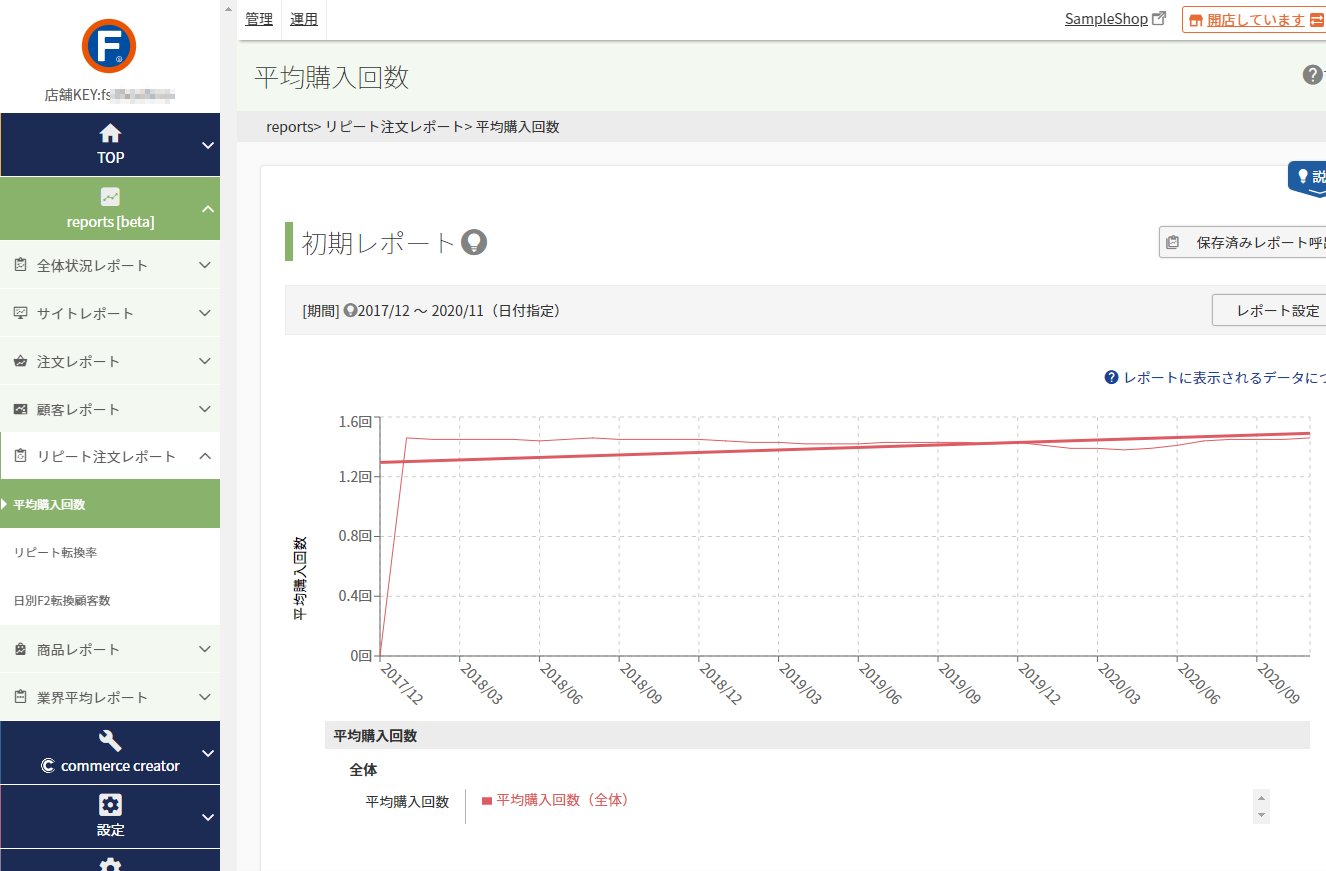Image resolution: width=1326 pixels, height=871 pixels.
Task: Expand commerce creator chevron
Action: pyautogui.click(x=207, y=753)
